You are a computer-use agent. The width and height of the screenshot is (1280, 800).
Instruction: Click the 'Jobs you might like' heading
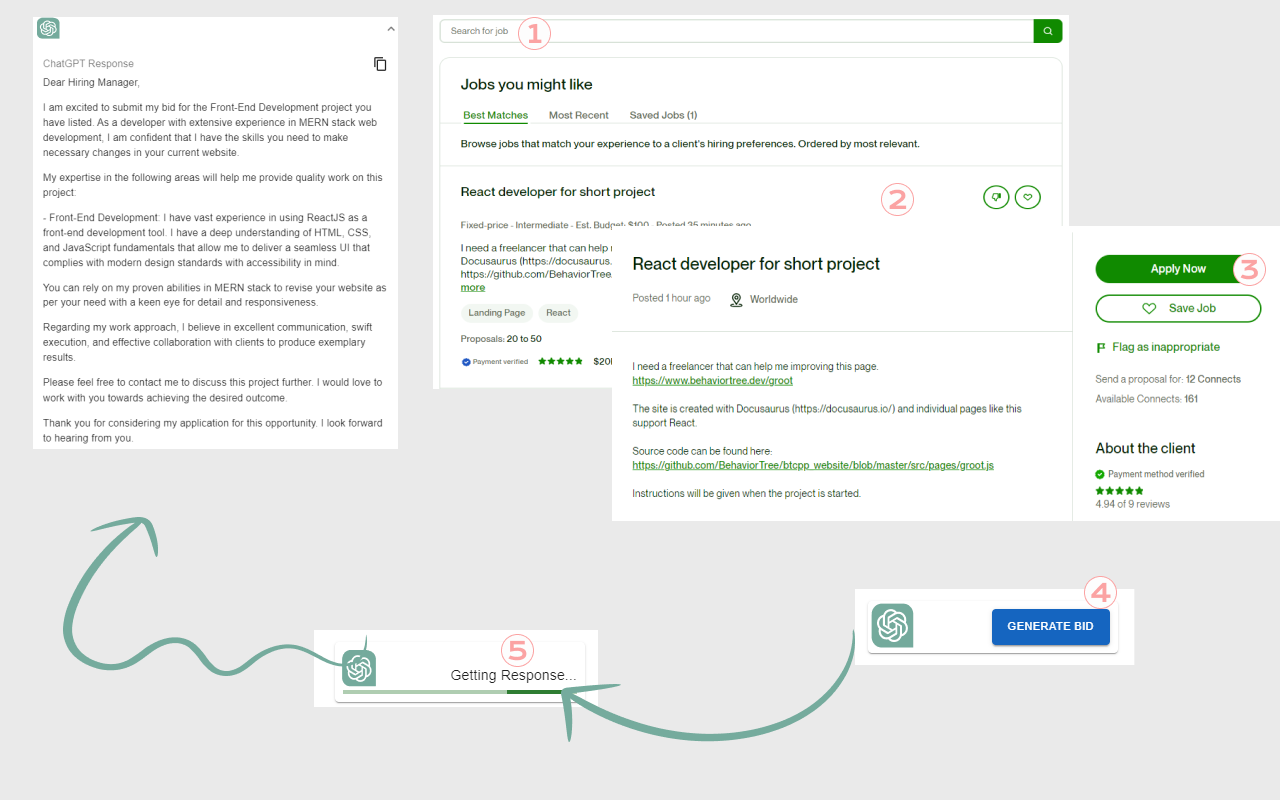[x=527, y=85]
